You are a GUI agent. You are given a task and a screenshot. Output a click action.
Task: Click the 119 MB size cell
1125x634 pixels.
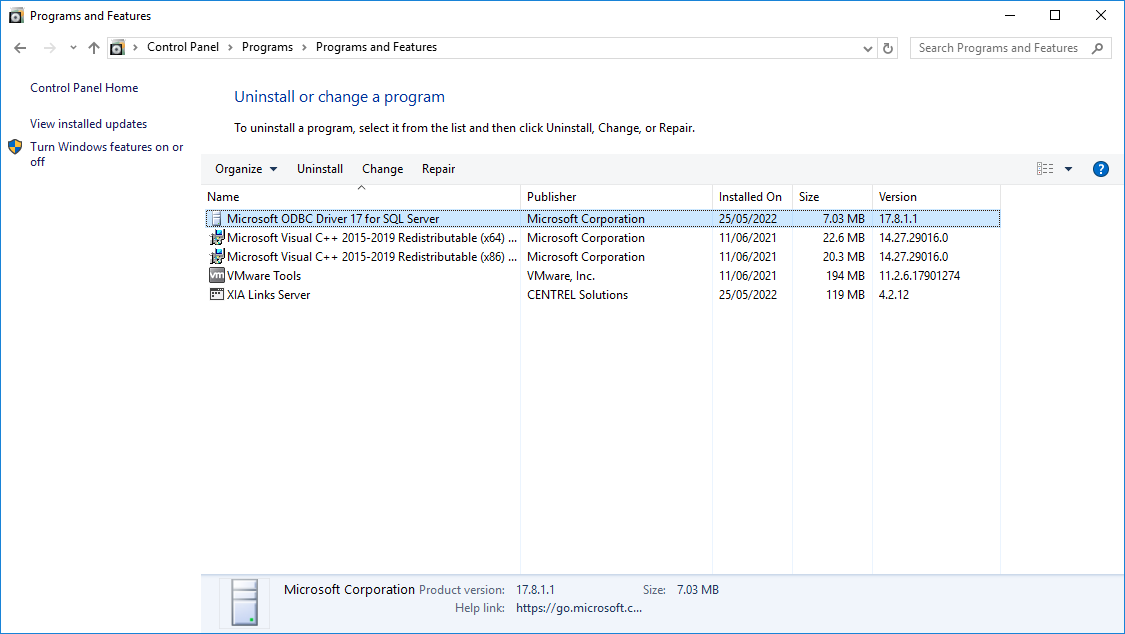click(x=845, y=295)
